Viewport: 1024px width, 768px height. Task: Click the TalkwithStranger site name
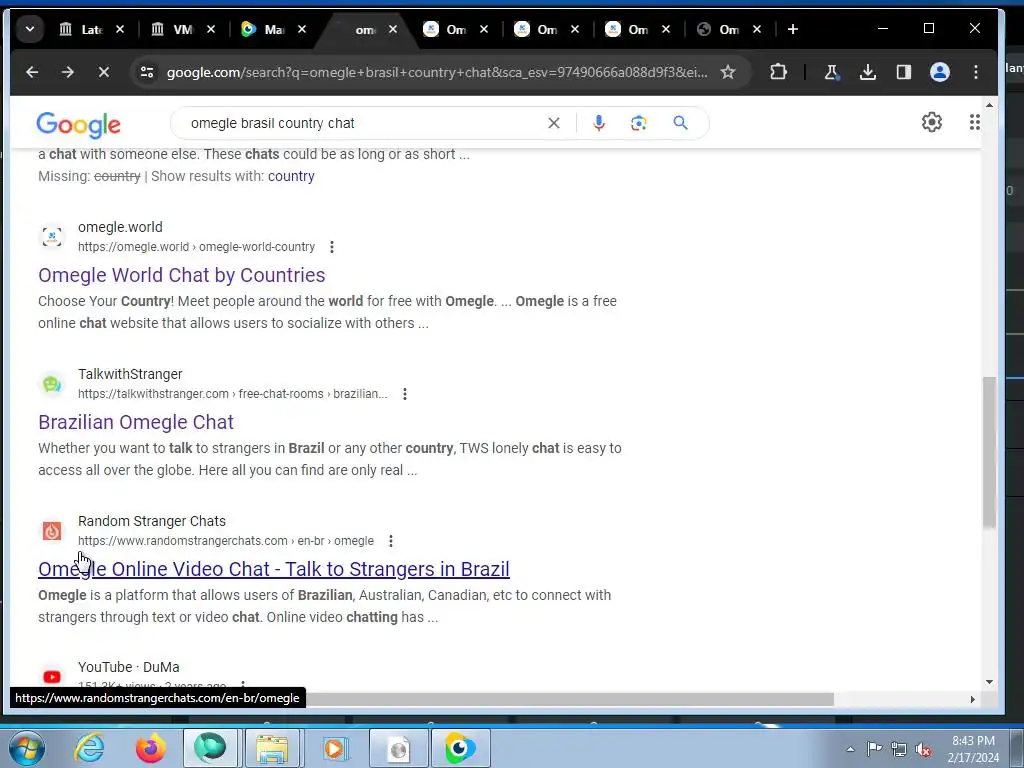[x=130, y=374]
